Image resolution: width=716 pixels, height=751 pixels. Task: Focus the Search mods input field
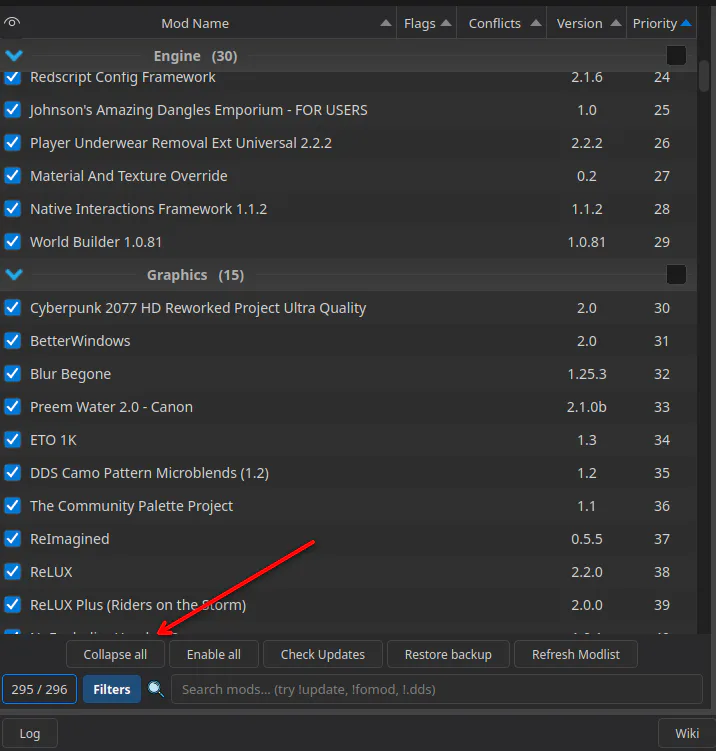pos(437,689)
